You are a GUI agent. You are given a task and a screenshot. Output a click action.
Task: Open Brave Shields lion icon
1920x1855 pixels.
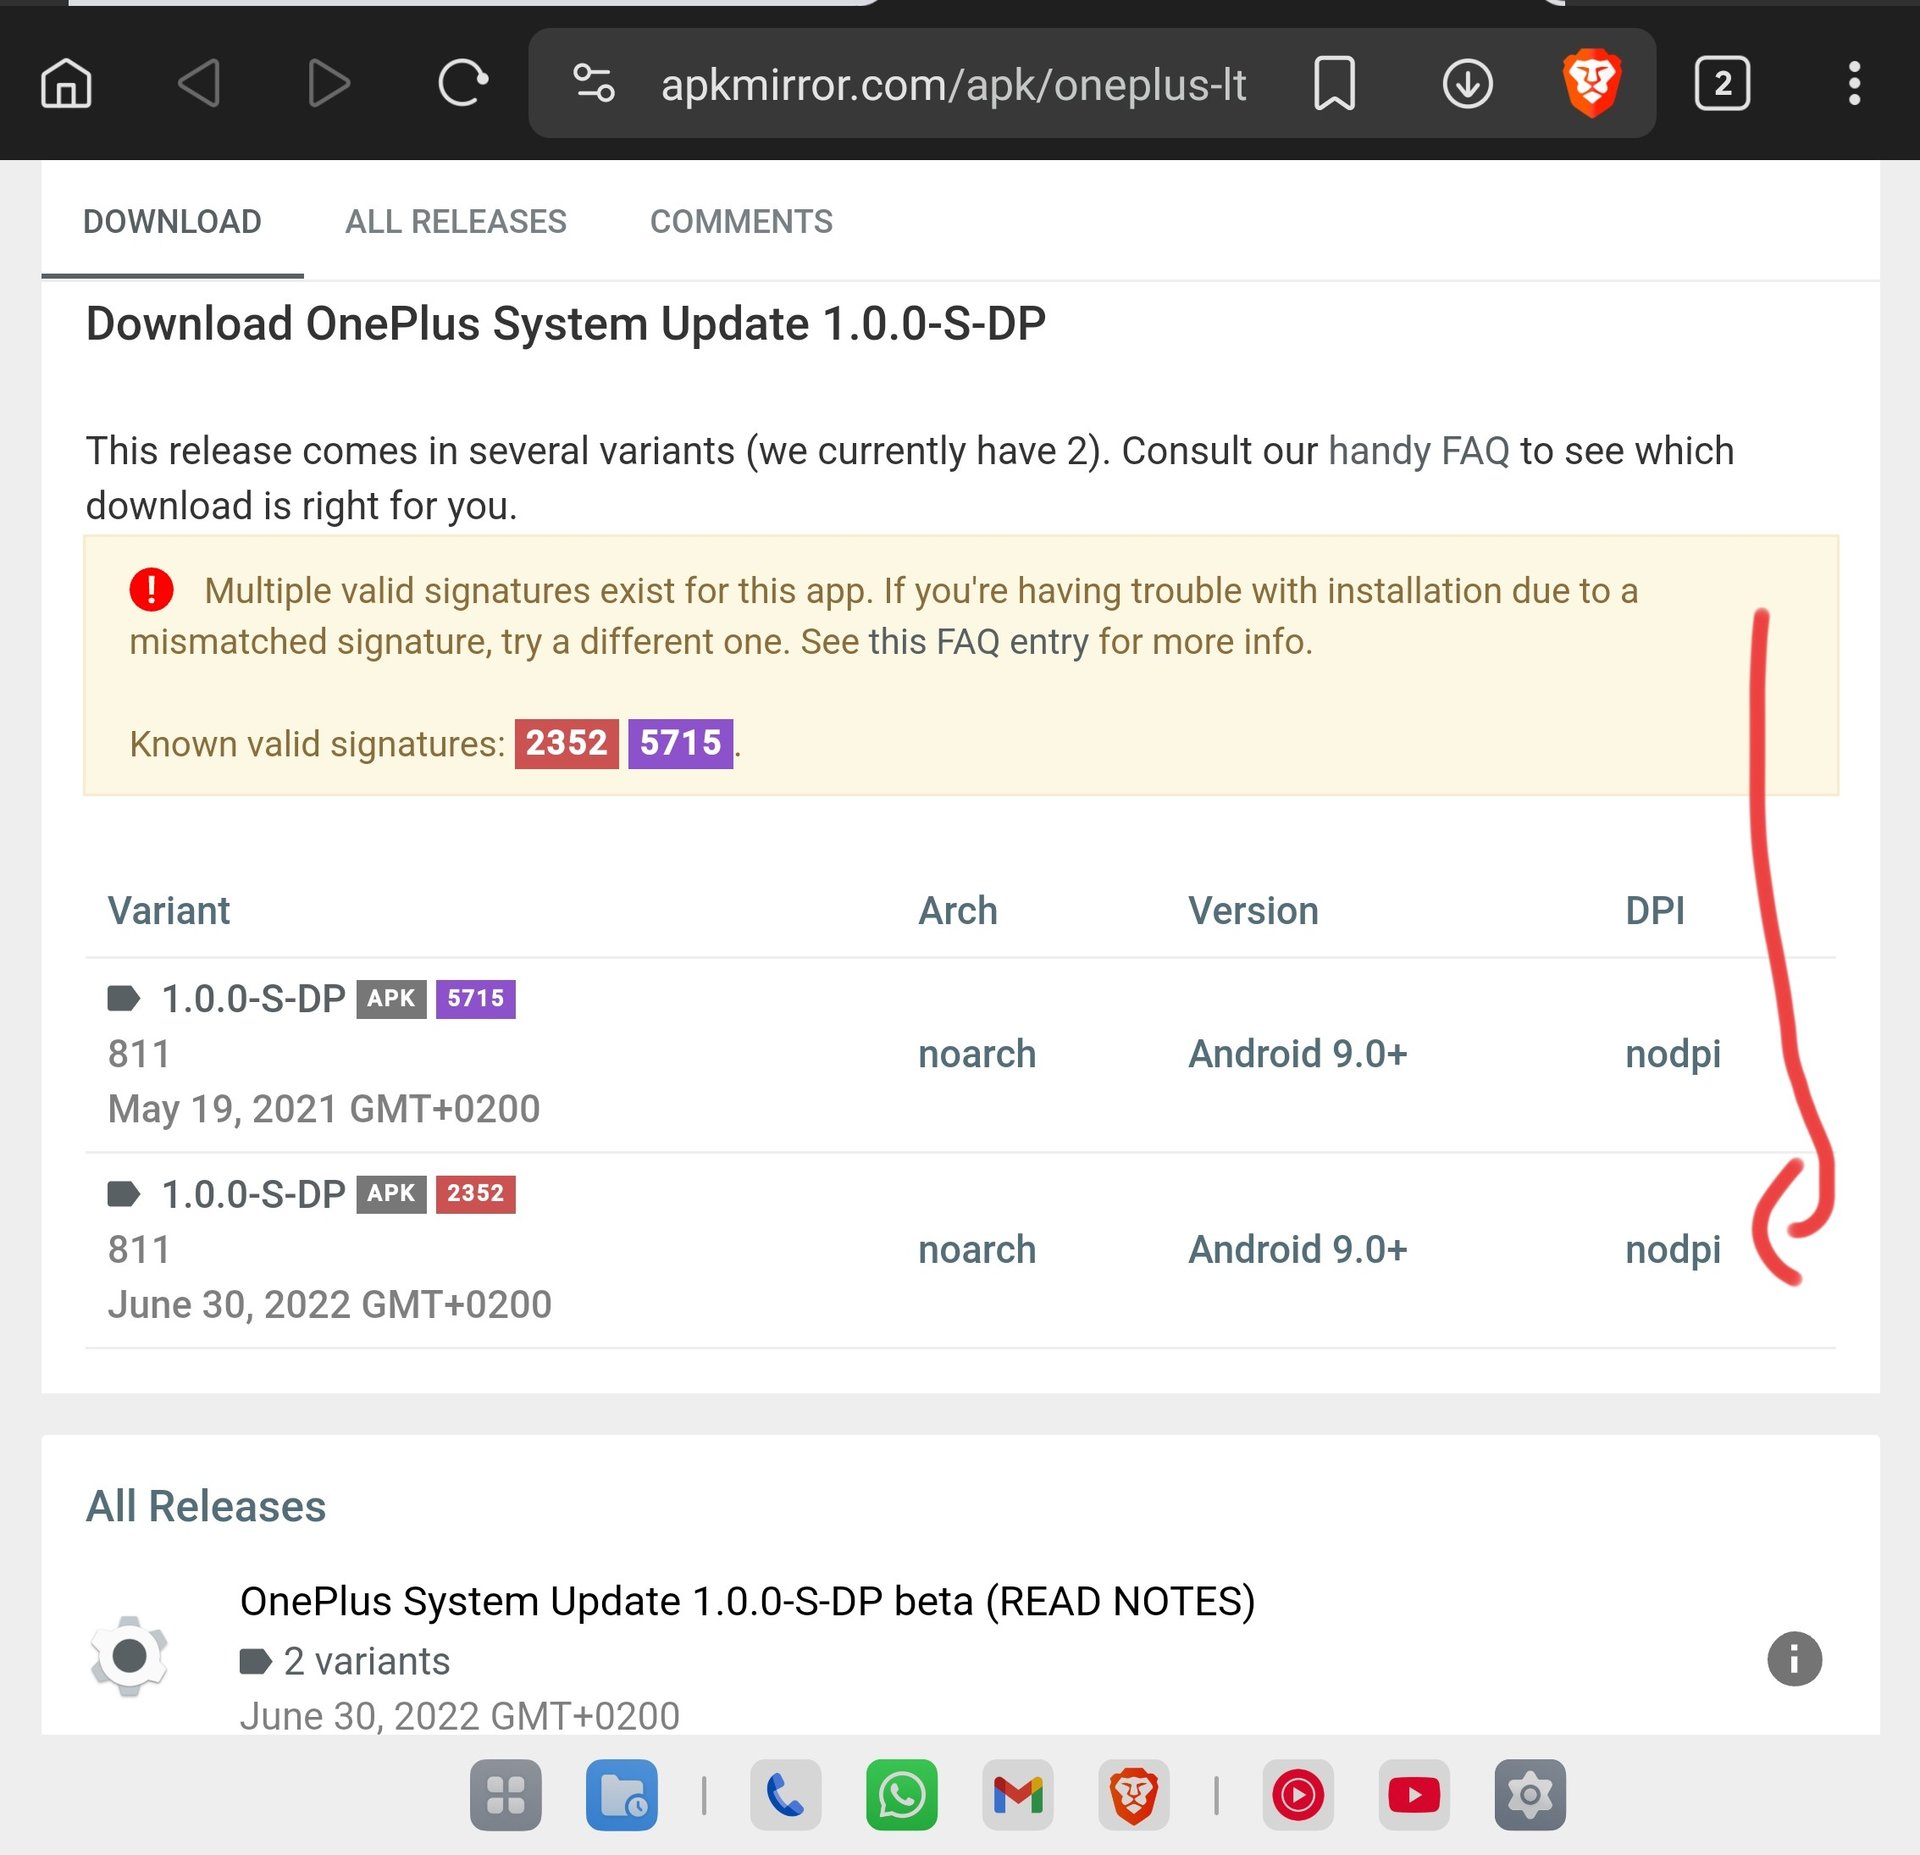pos(1591,83)
